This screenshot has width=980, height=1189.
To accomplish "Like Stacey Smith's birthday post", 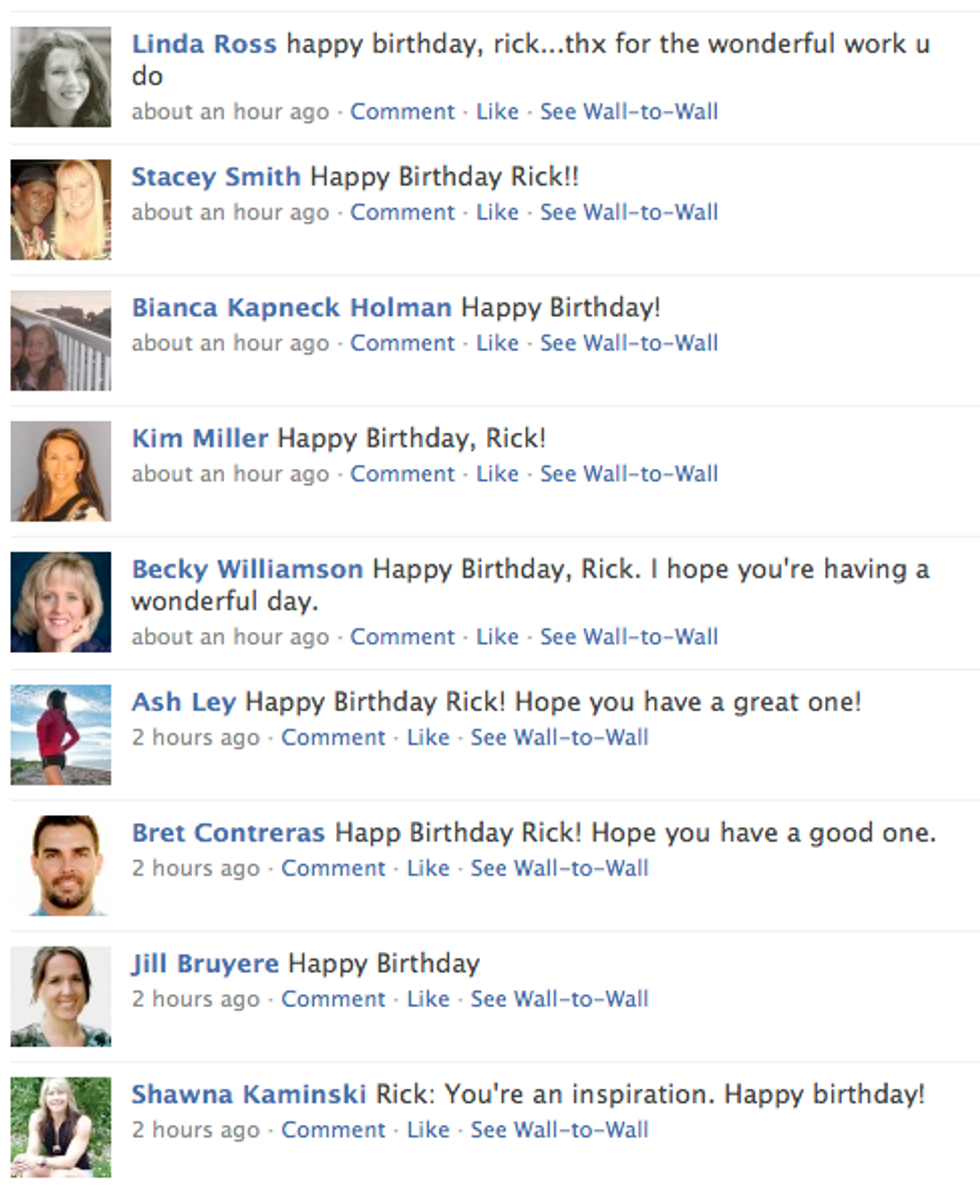I will coord(497,212).
